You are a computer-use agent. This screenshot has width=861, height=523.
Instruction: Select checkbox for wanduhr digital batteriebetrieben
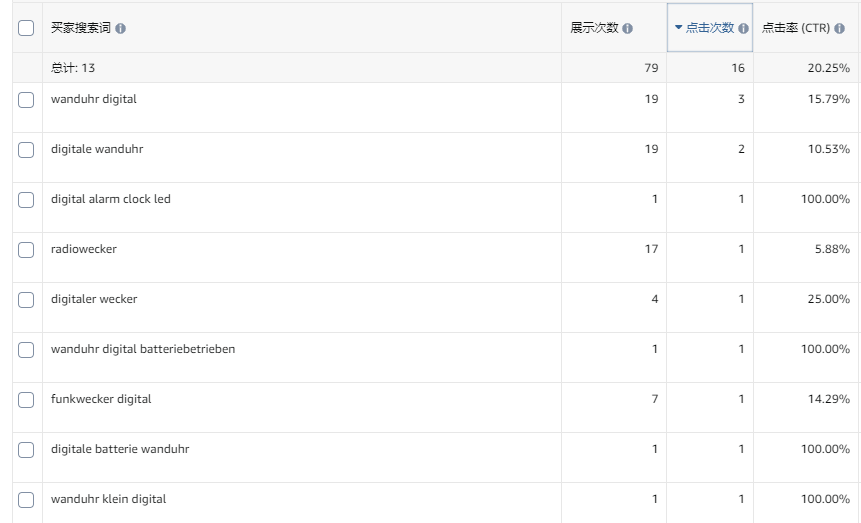click(x=26, y=350)
